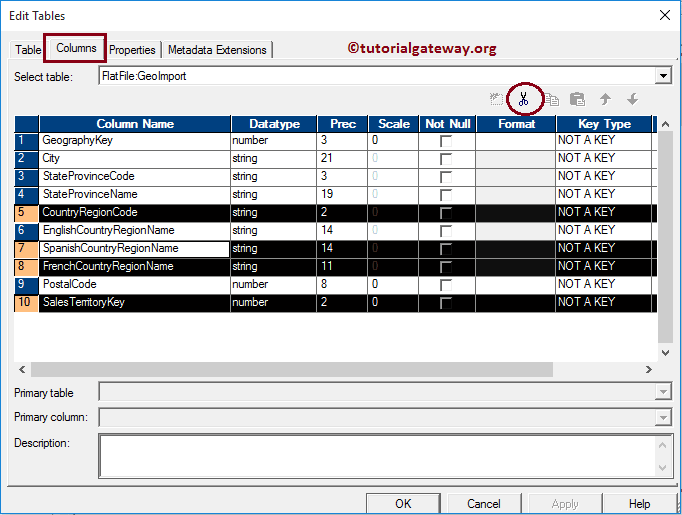Screen dimensions: 682x515
Task: Switch to the Columns tab
Action: coord(76,48)
